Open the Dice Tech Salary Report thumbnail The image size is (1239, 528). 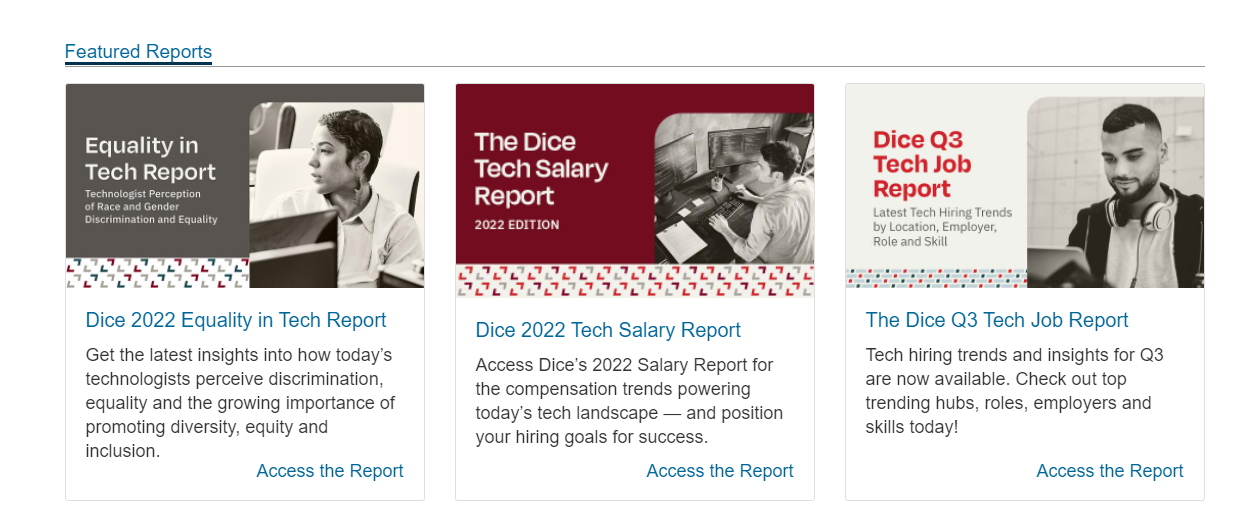[x=634, y=190]
